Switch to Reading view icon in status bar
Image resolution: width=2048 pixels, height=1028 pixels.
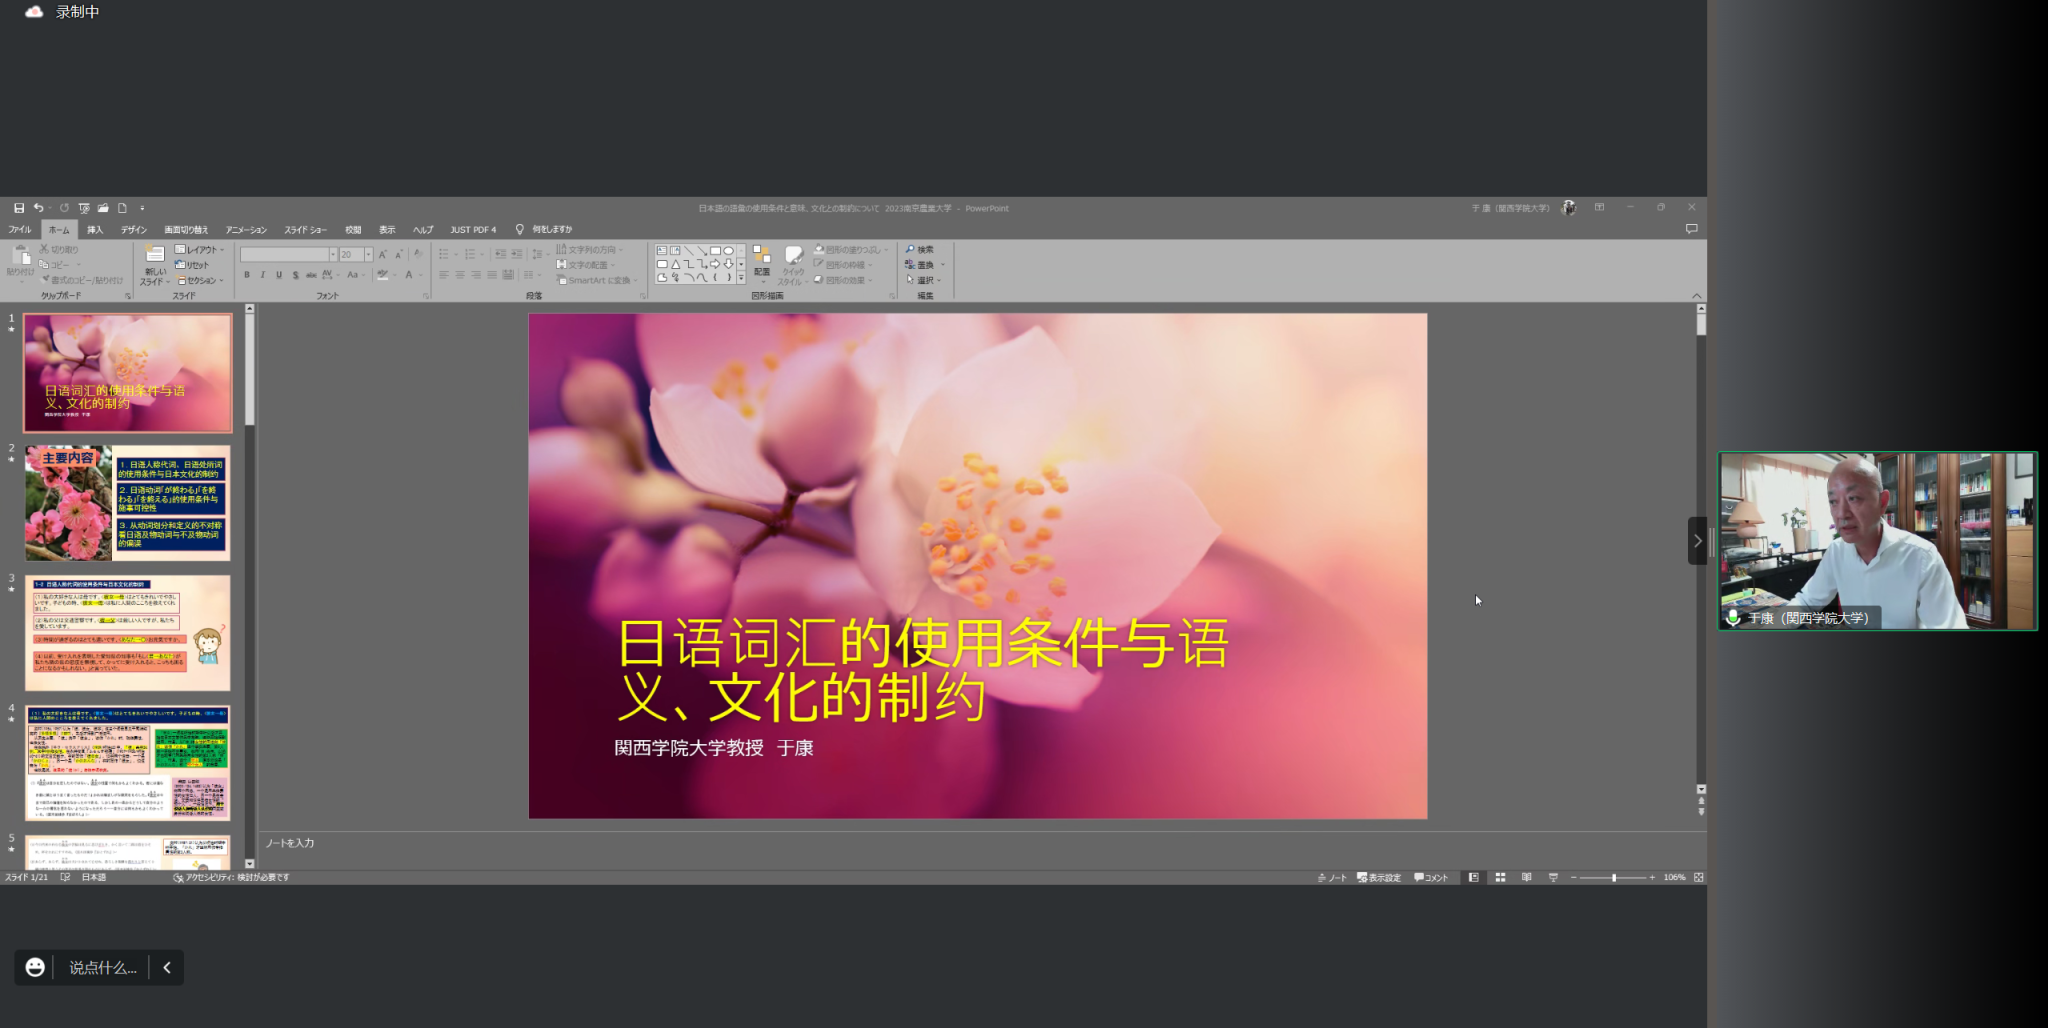[1526, 877]
